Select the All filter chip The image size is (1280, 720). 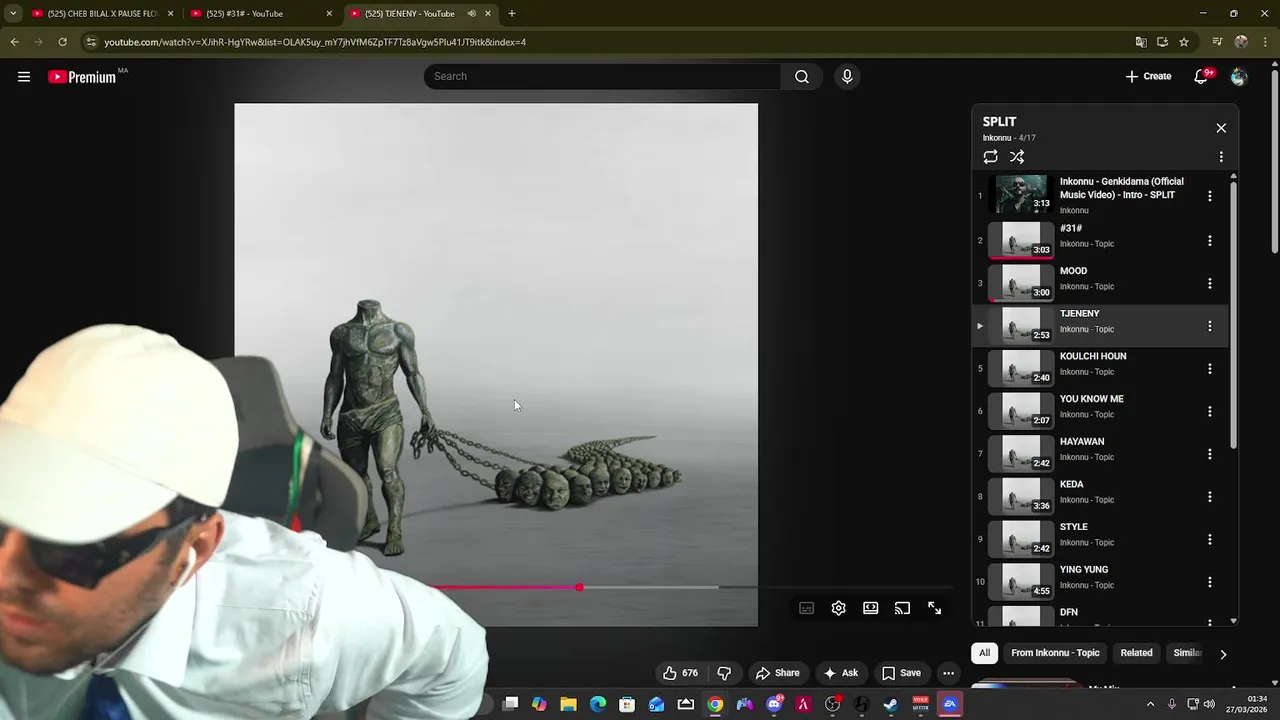tap(984, 653)
